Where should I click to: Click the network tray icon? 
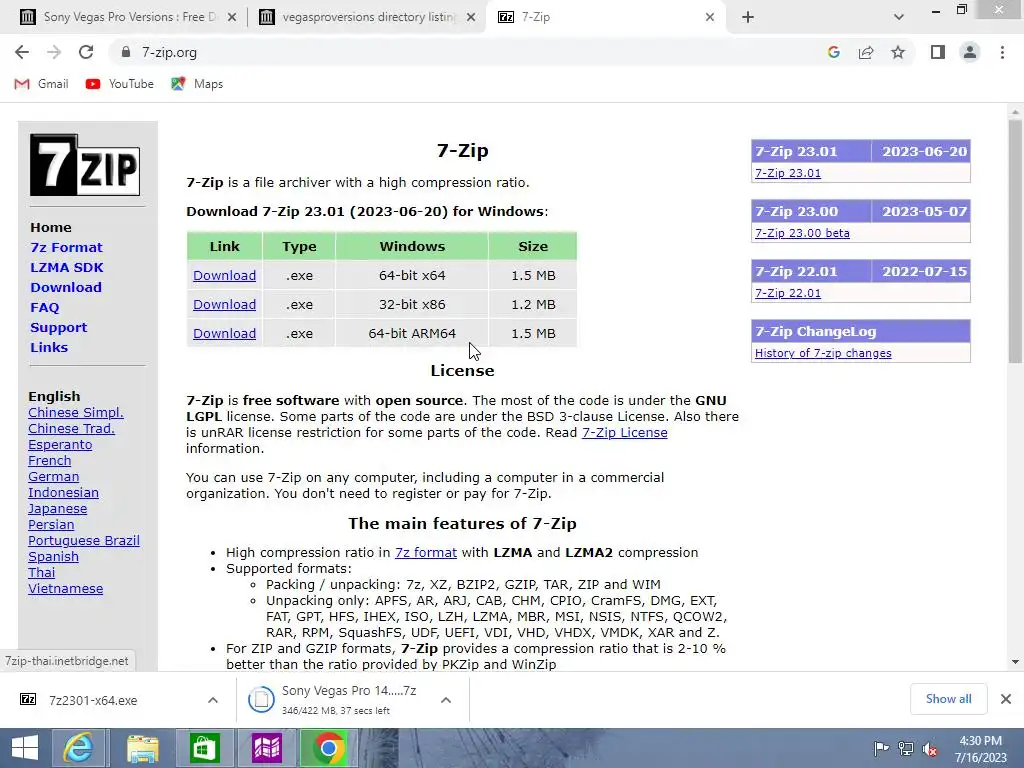pos(905,748)
